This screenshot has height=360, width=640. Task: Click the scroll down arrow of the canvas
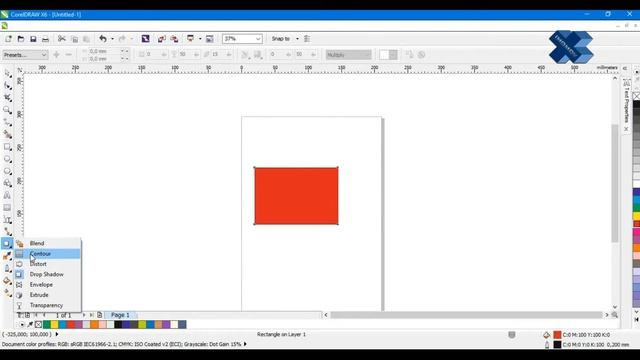pos(615,307)
